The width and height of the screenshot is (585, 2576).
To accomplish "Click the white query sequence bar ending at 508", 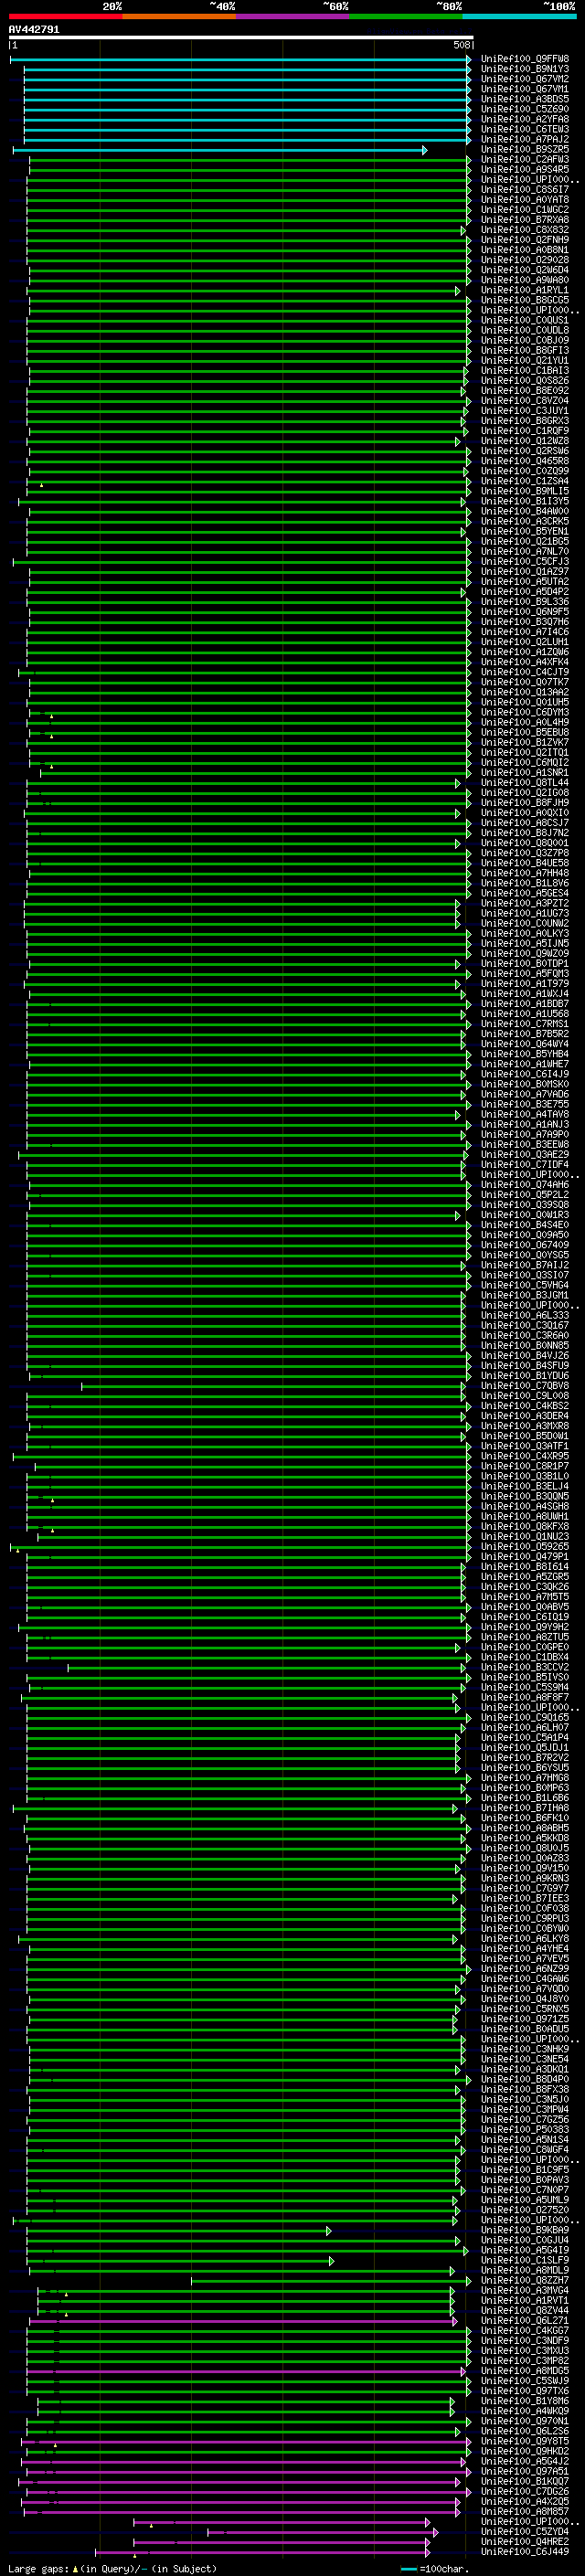I will (241, 37).
